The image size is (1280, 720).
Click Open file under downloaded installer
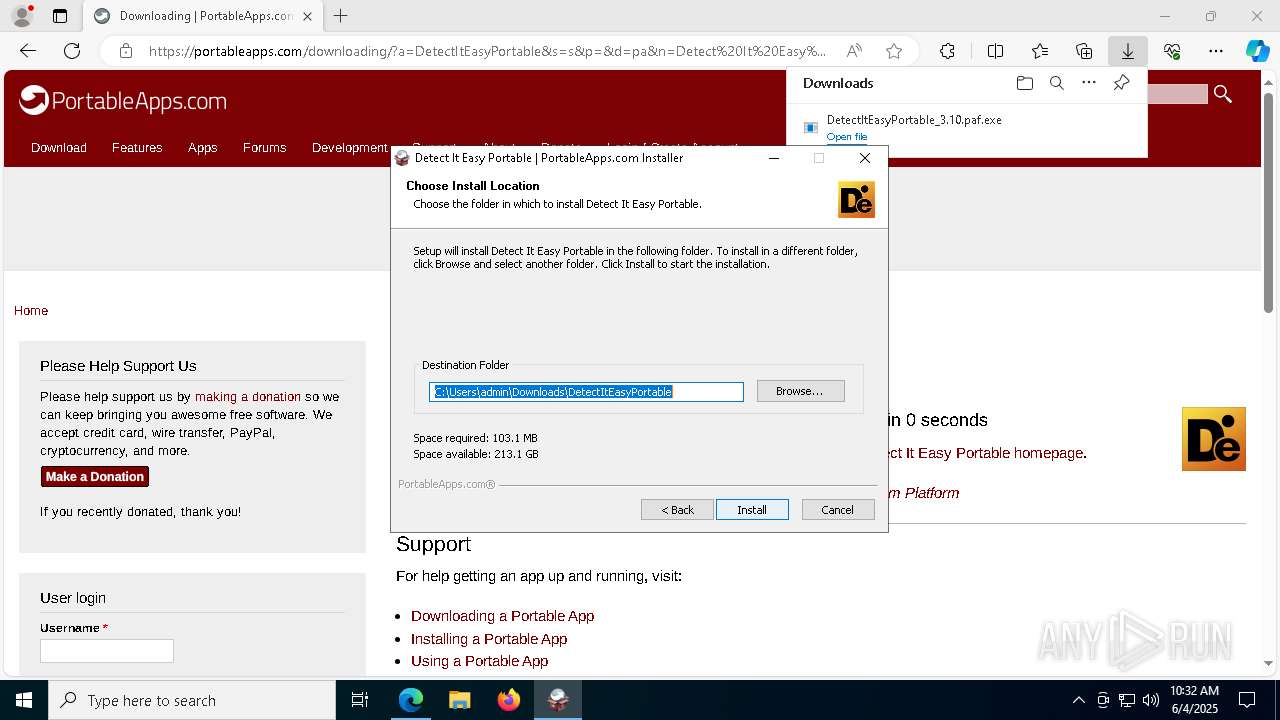(847, 137)
